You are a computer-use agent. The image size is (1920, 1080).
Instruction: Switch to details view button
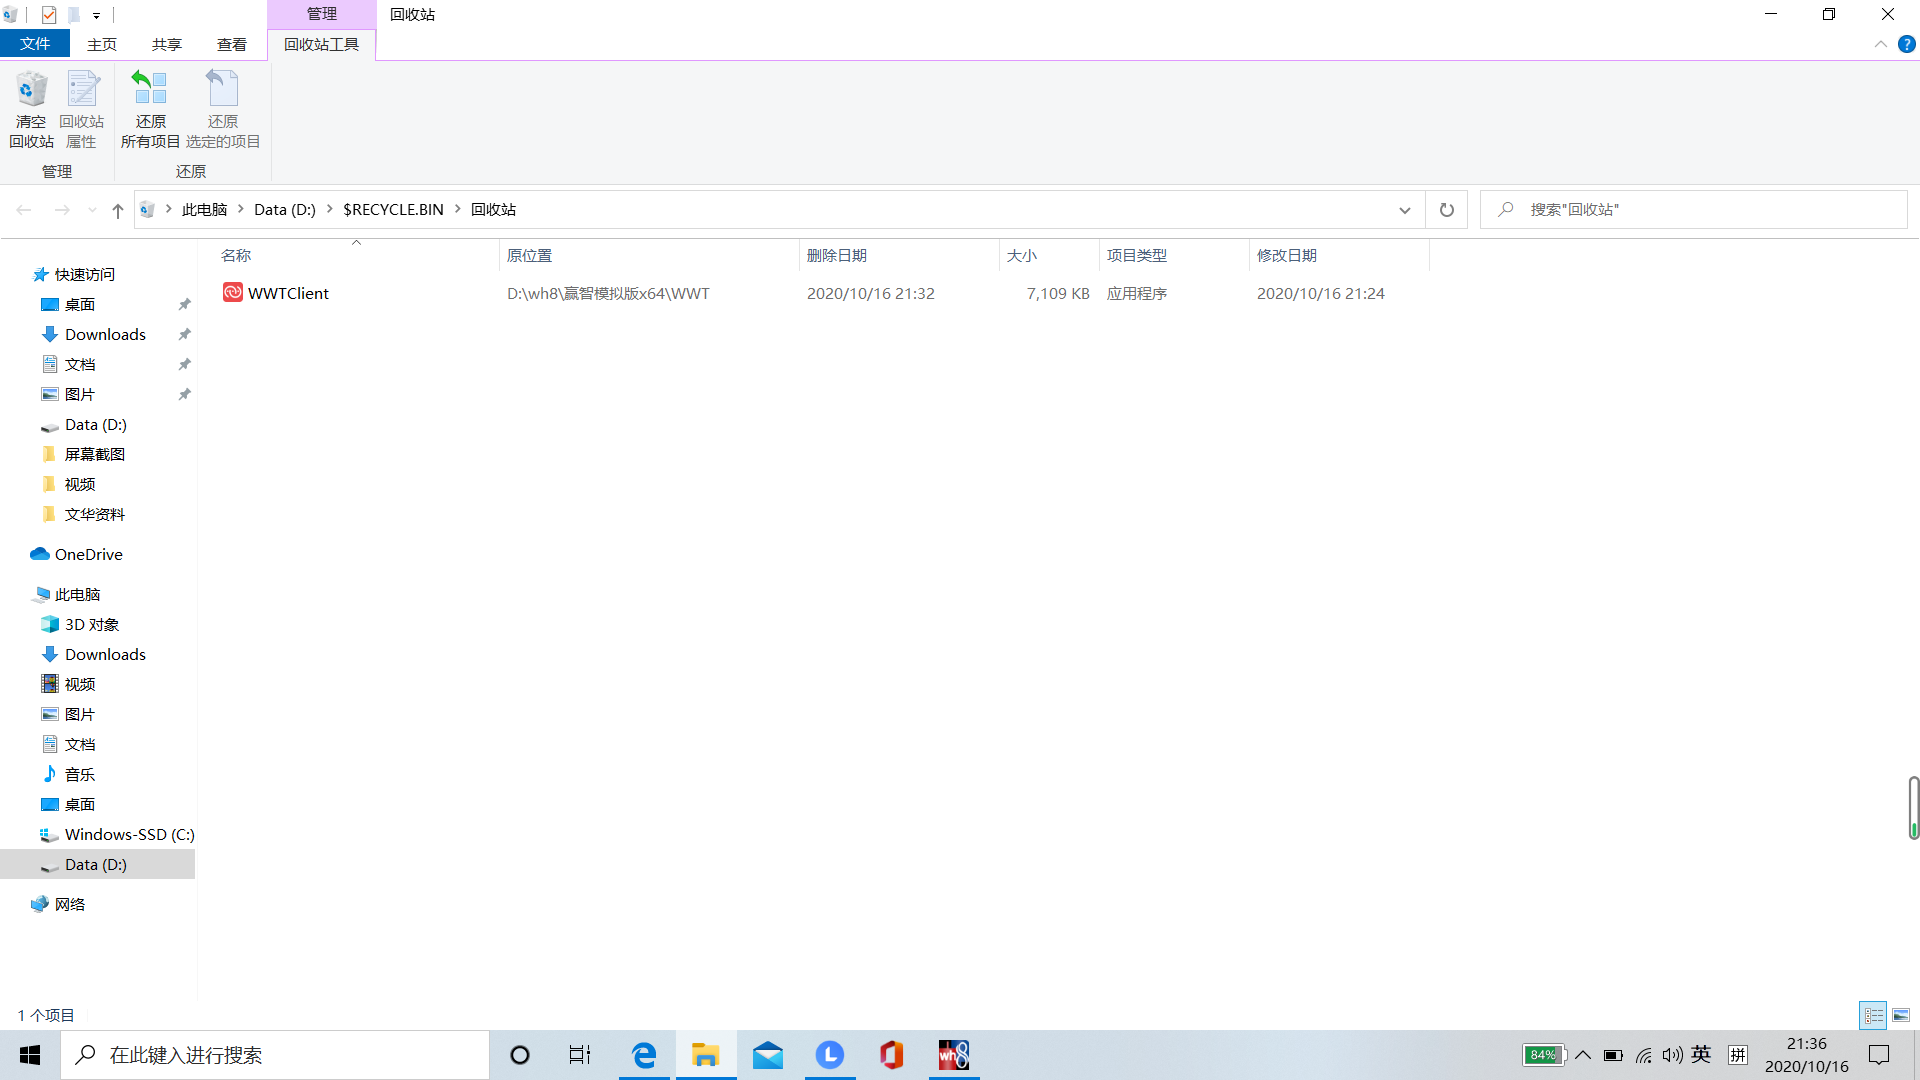point(1873,1015)
